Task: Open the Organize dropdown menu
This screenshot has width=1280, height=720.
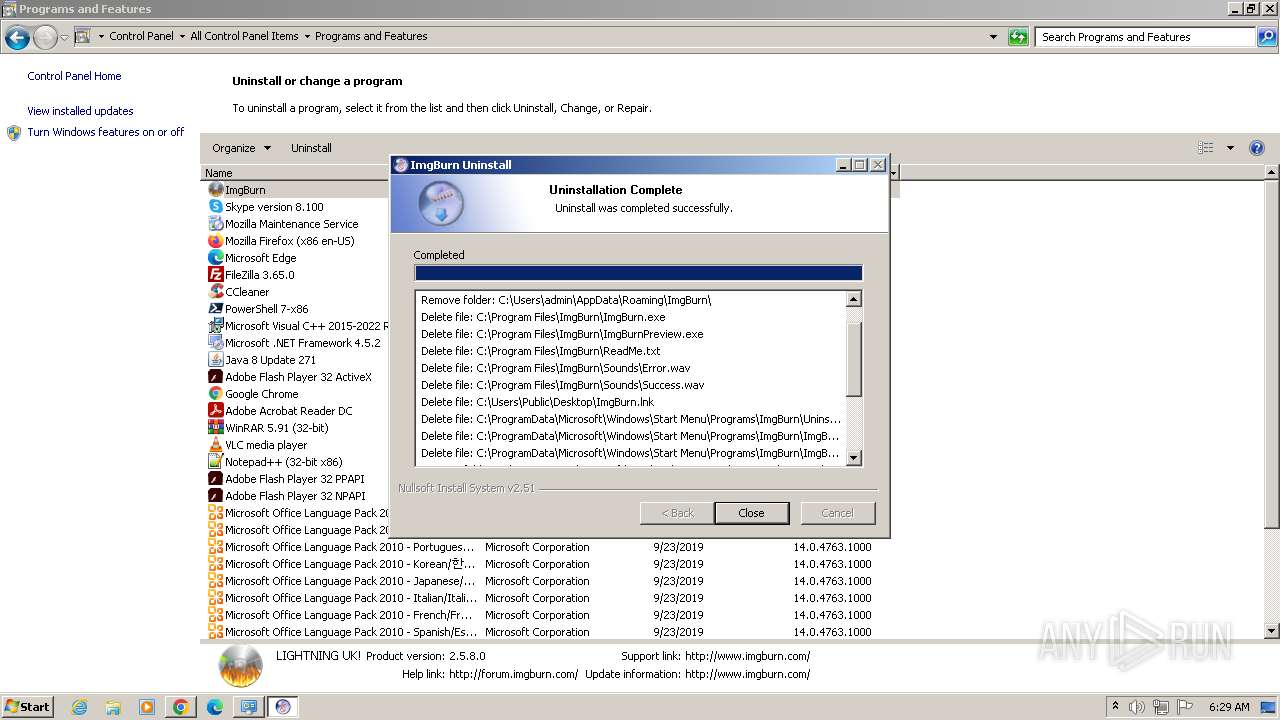Action: pyautogui.click(x=241, y=148)
